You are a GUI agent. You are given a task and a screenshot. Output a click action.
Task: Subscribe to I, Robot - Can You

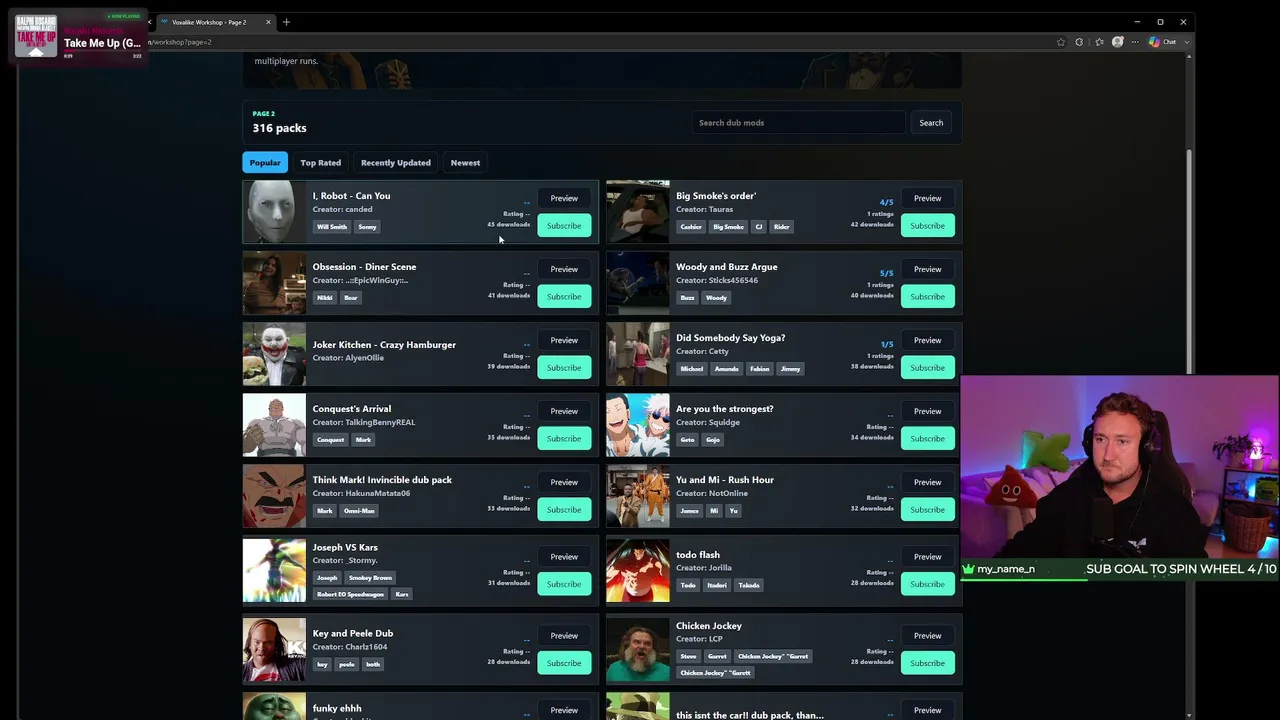[564, 226]
